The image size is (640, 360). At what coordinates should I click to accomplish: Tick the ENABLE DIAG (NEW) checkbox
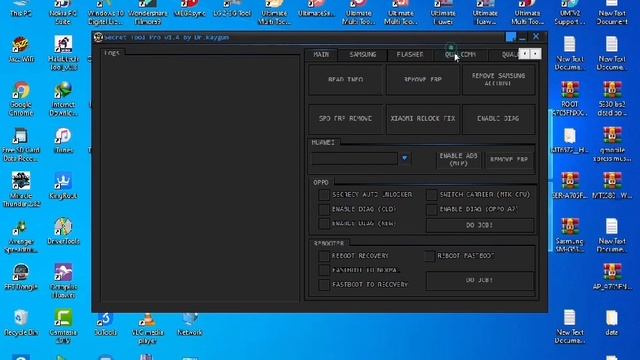tap(324, 224)
